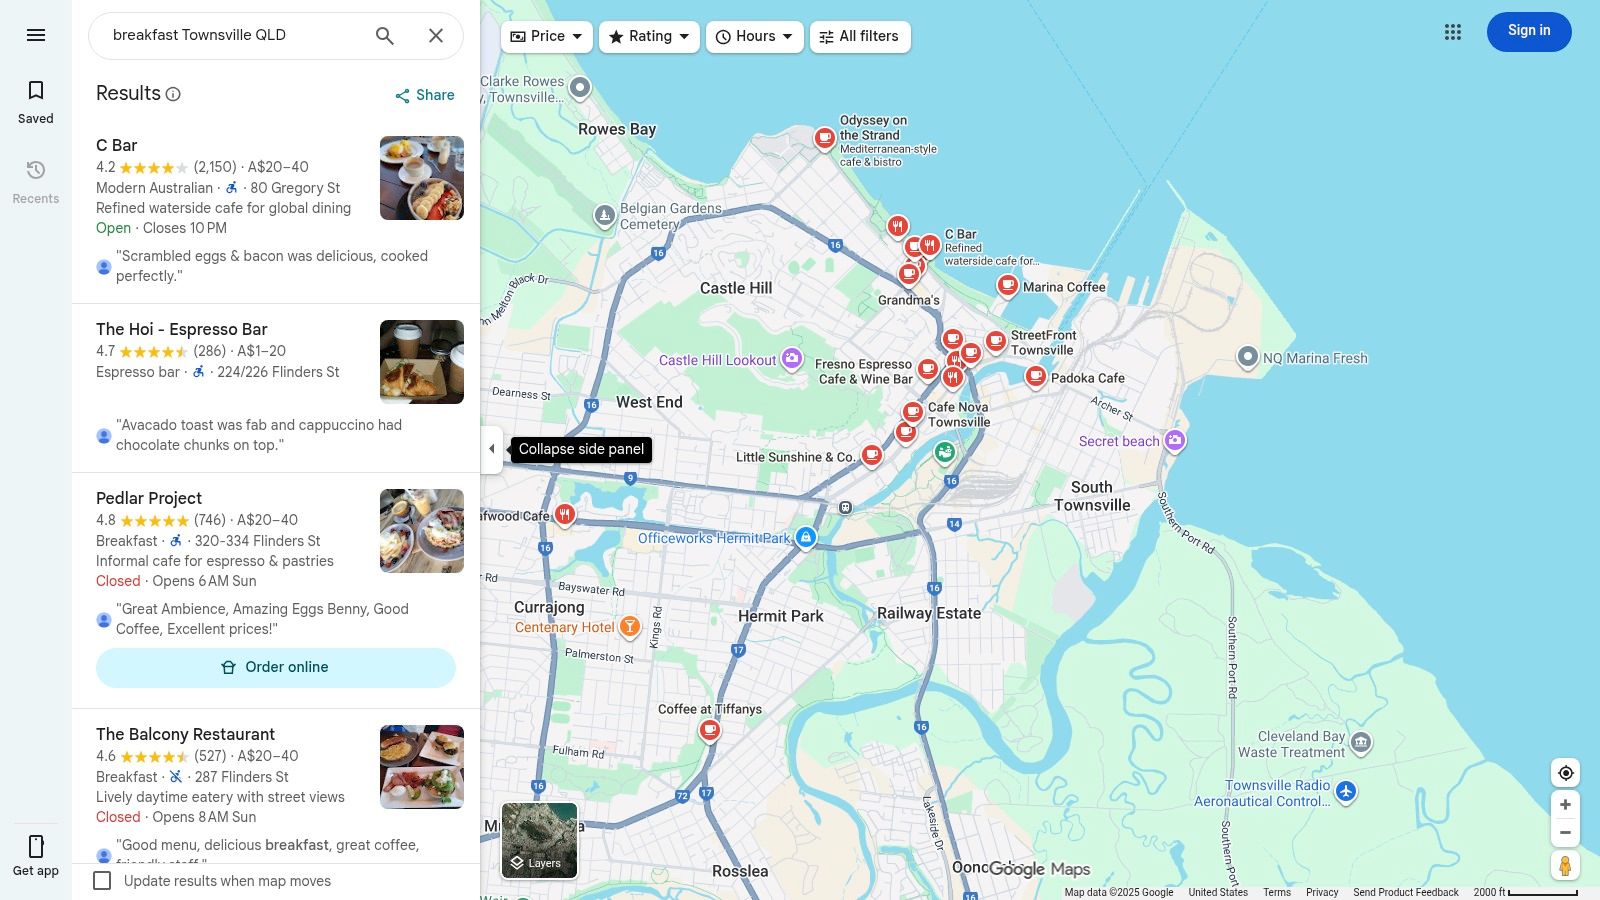Viewport: 1600px width, 900px height.
Task: Zoom in using the plus control
Action: coord(1565,804)
